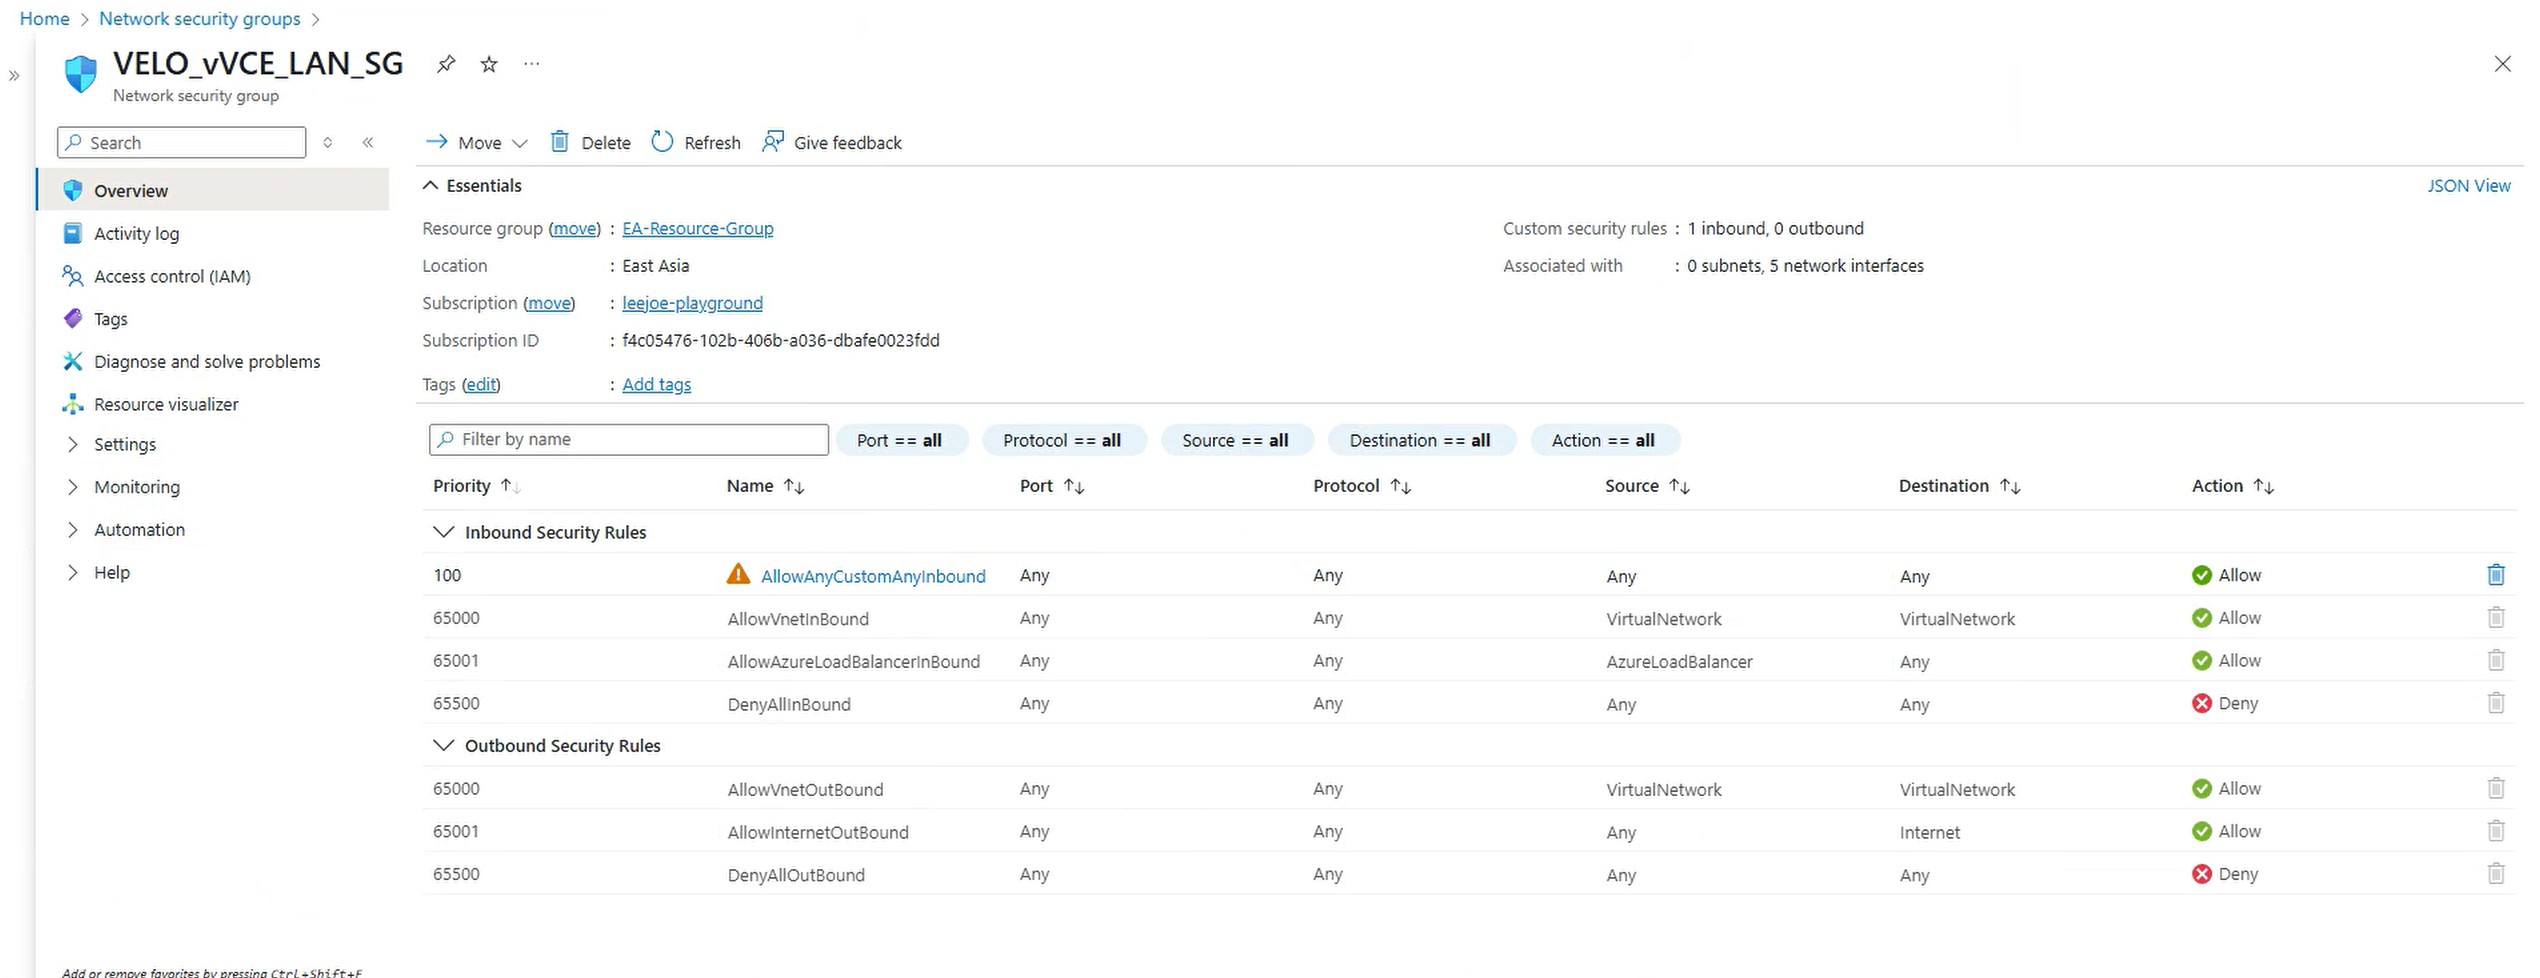Click the Refresh toolbar button
Image resolution: width=2540 pixels, height=978 pixels.
[x=696, y=142]
